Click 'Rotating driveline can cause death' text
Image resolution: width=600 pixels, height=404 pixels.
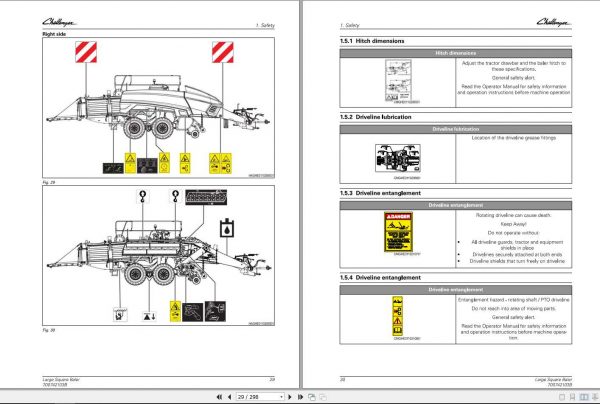[513, 215]
